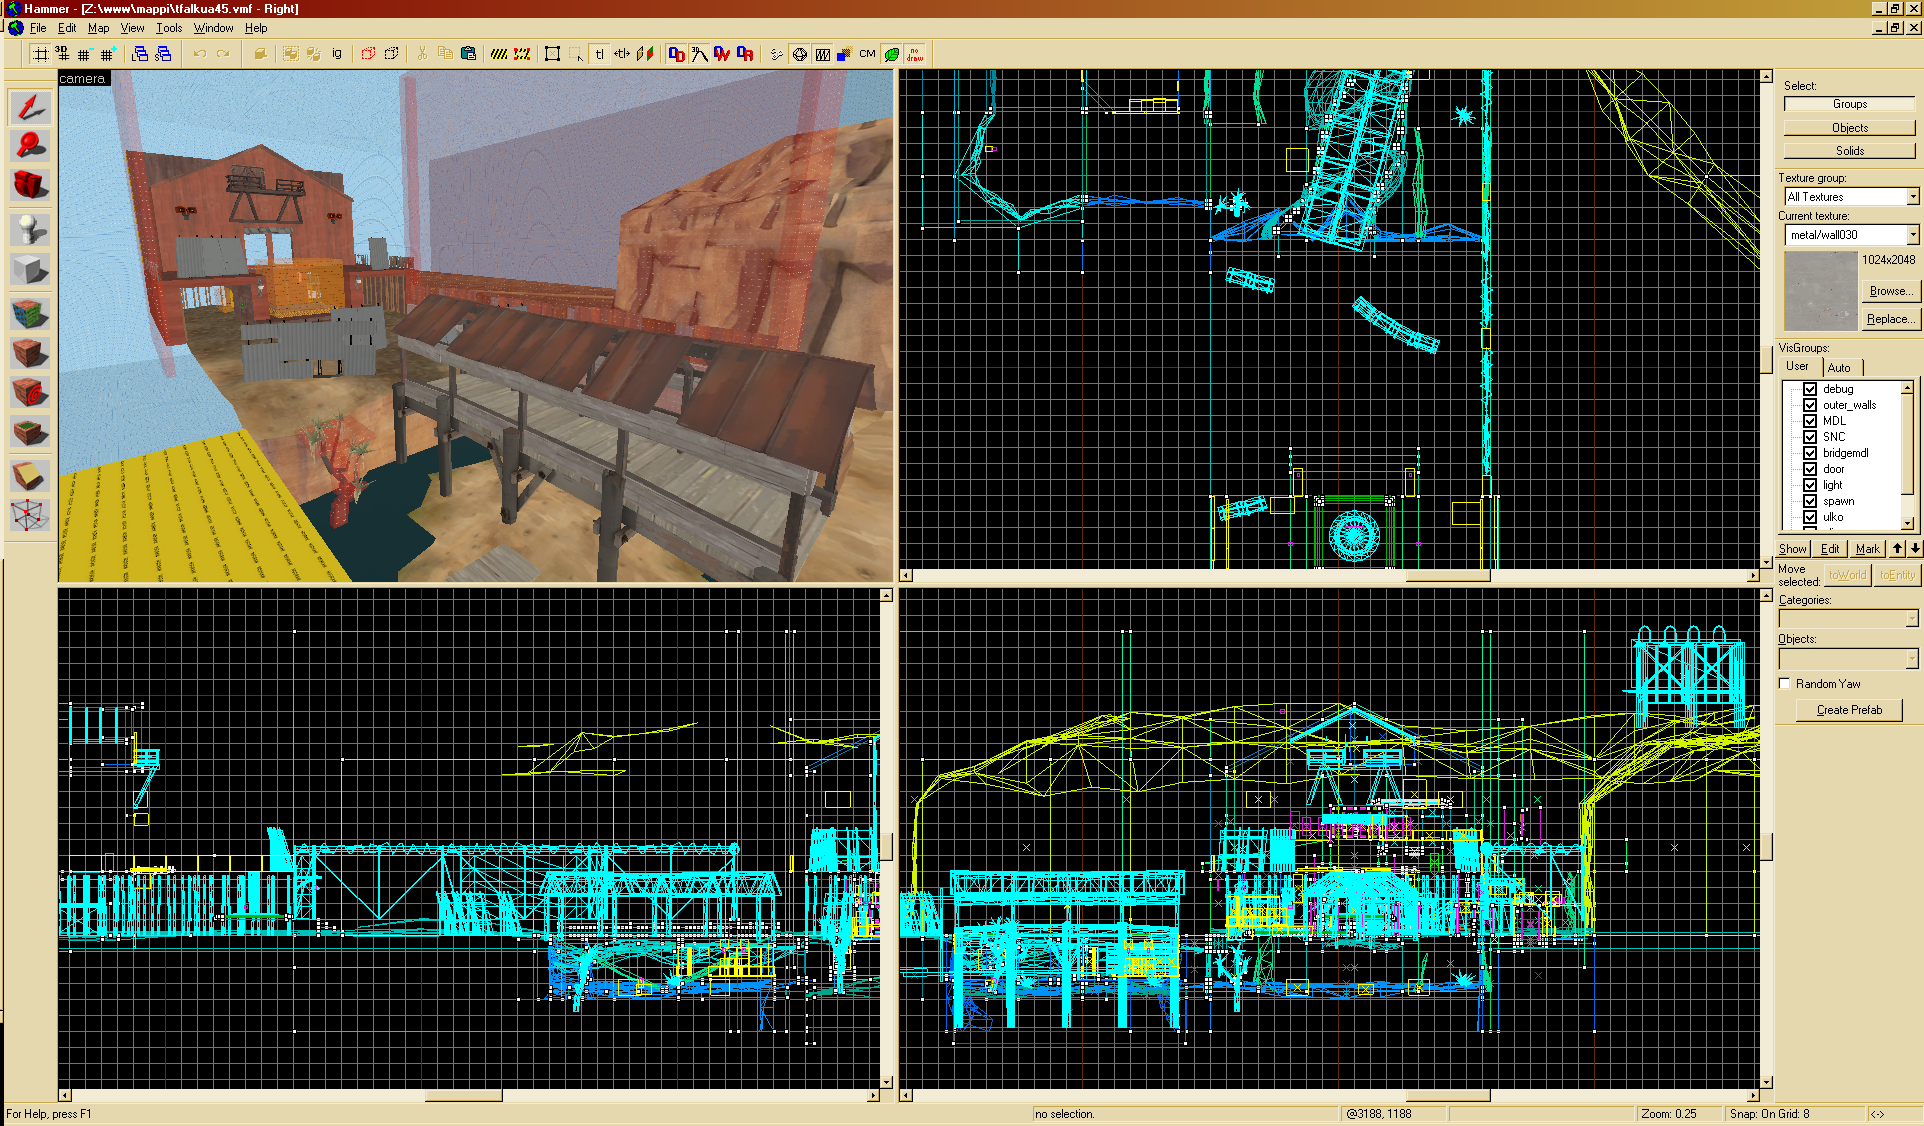
Task: Click the Clipping tool with yellow plane
Action: pos(30,475)
